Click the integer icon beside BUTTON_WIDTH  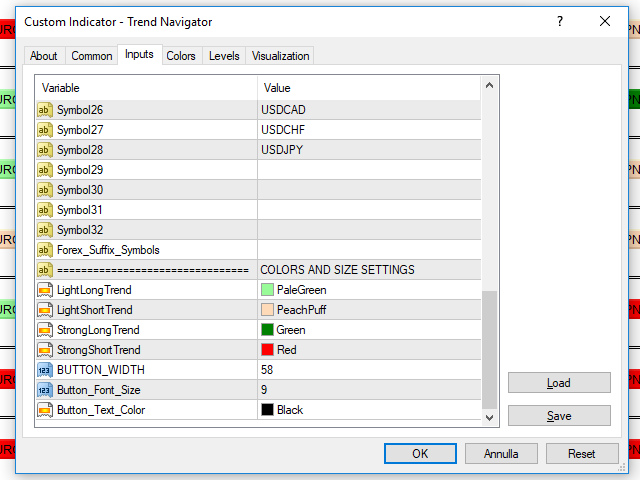point(45,370)
